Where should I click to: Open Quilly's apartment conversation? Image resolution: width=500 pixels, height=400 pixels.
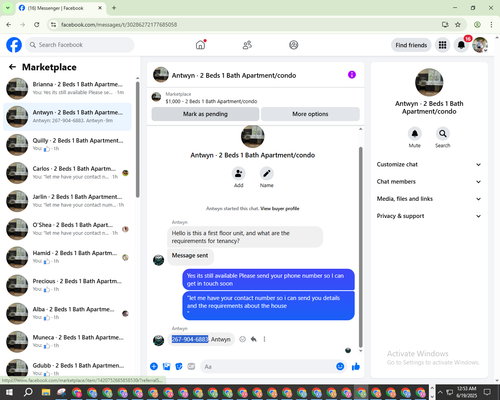coord(68,145)
